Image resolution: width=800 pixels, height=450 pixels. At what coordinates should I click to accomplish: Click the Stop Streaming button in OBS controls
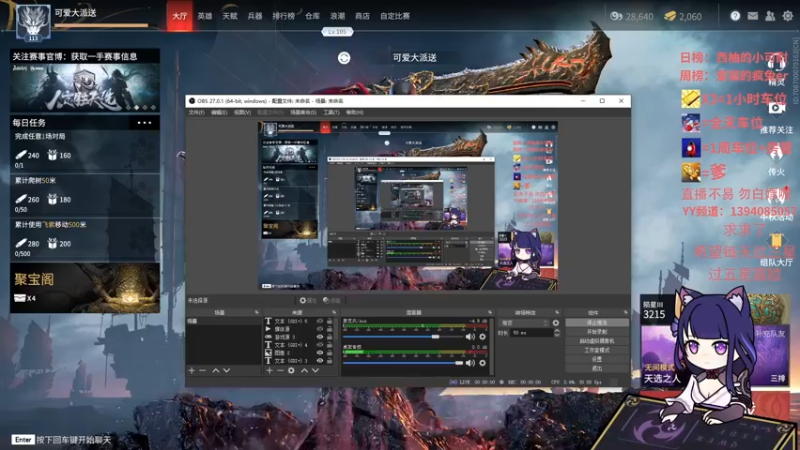coord(596,323)
